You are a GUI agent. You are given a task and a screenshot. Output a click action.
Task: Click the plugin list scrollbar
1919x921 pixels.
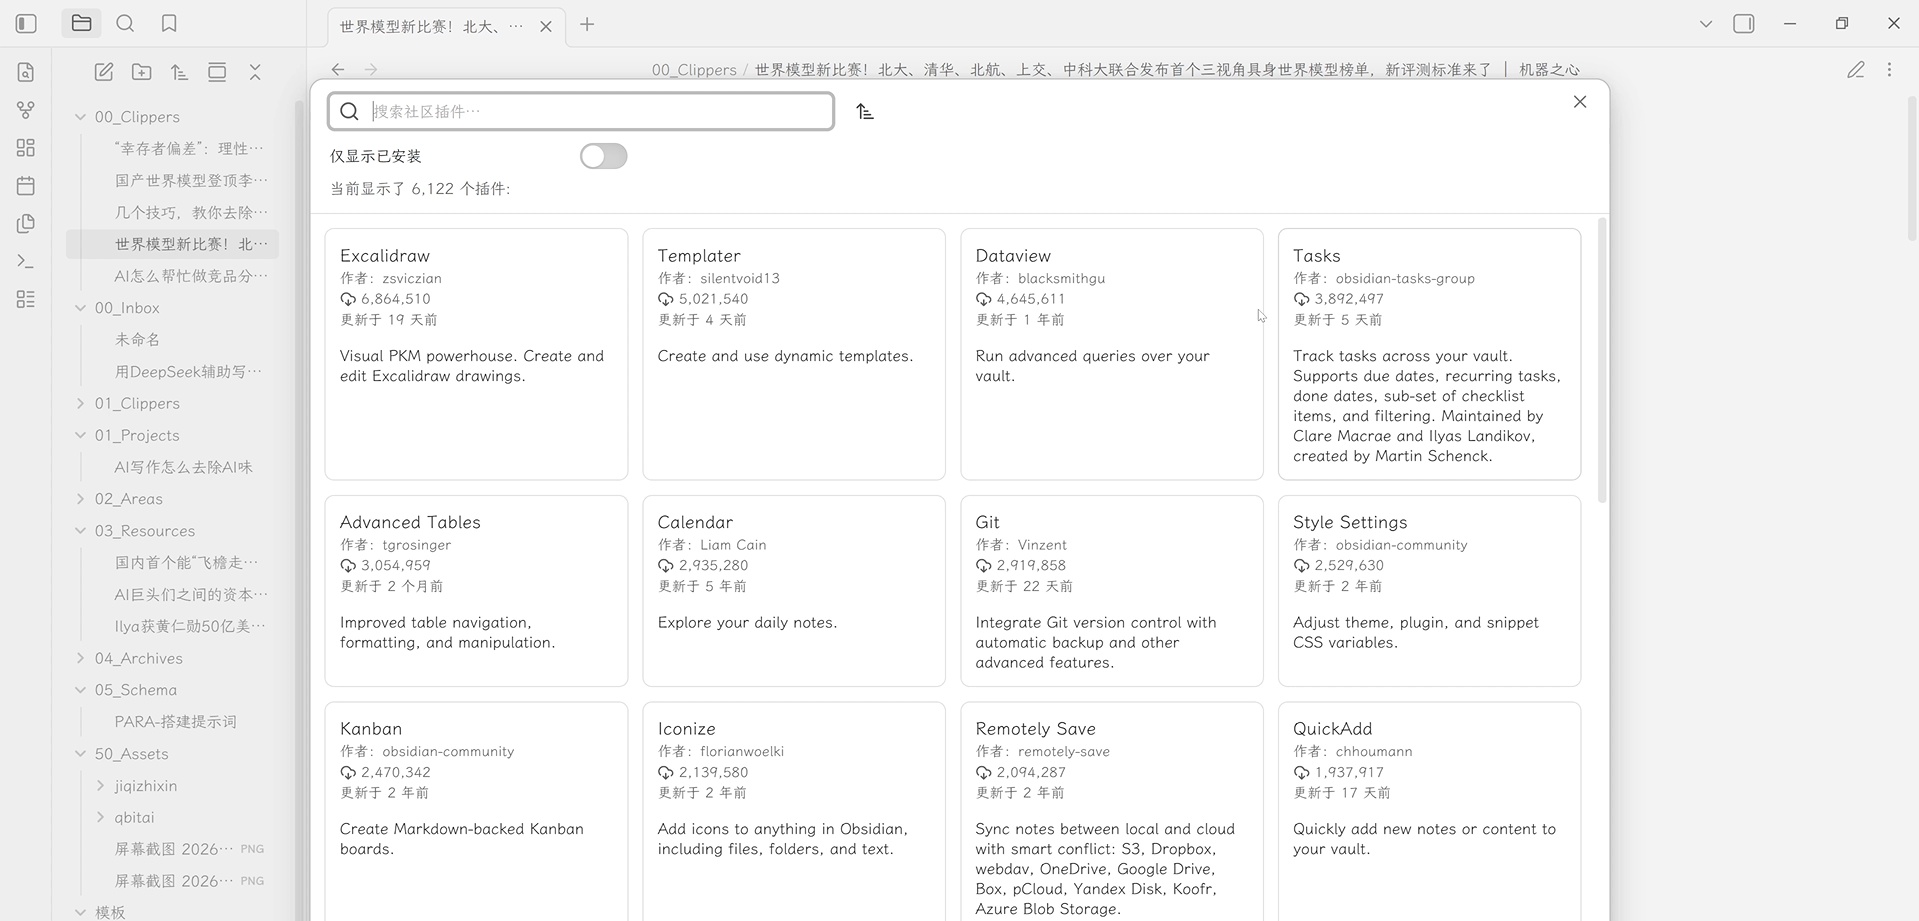point(1602,360)
